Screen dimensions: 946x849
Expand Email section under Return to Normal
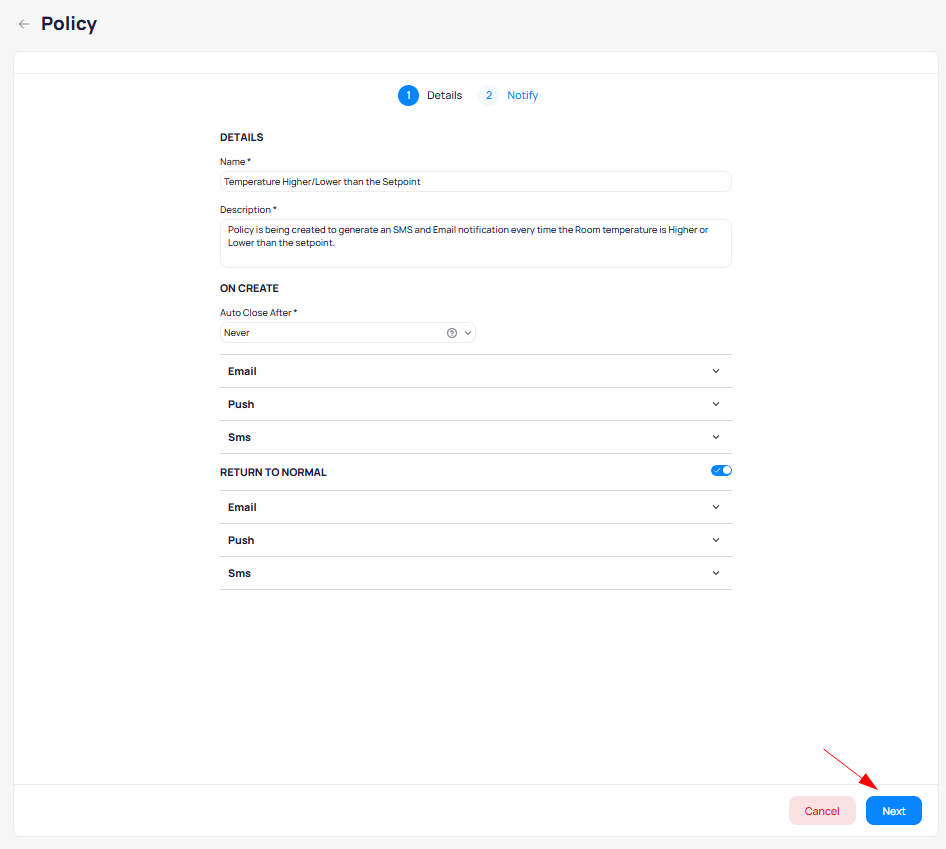(715, 507)
